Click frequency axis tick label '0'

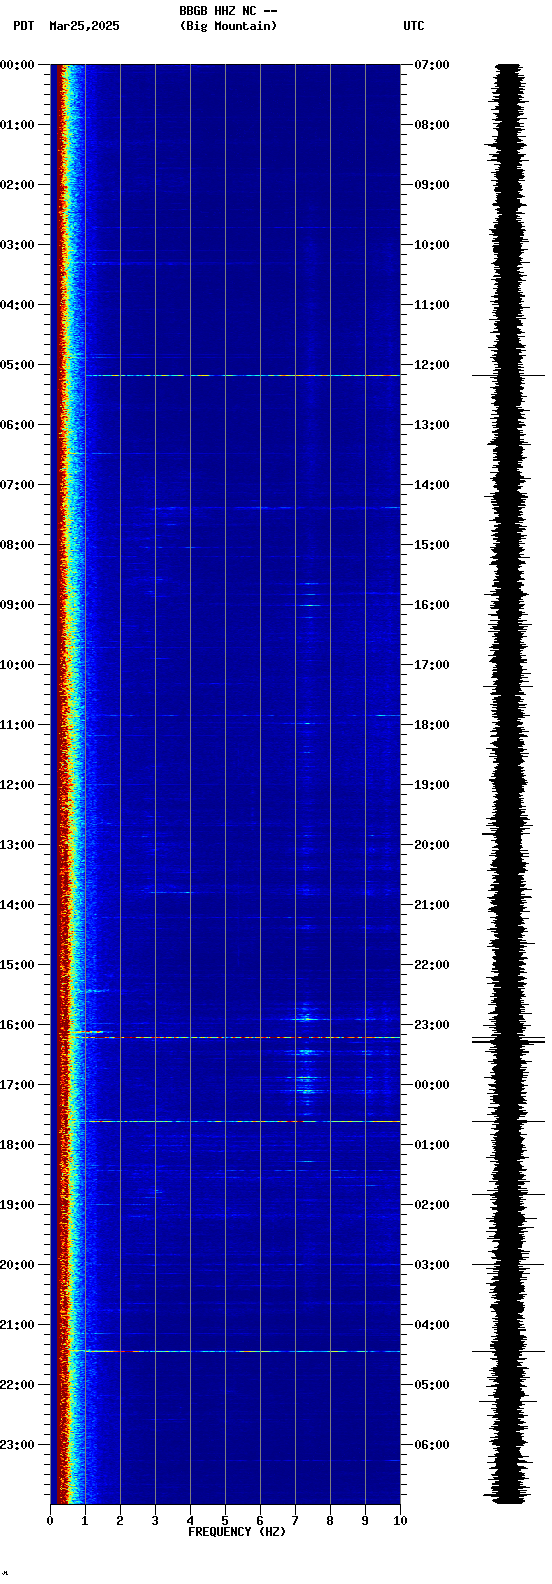tap(50, 1521)
